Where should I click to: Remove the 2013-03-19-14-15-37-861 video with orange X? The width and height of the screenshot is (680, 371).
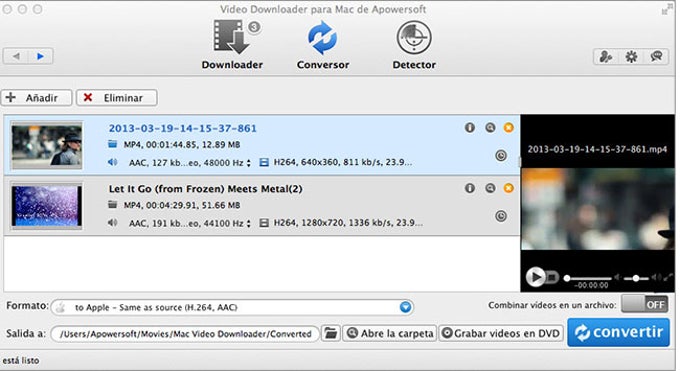tap(508, 128)
